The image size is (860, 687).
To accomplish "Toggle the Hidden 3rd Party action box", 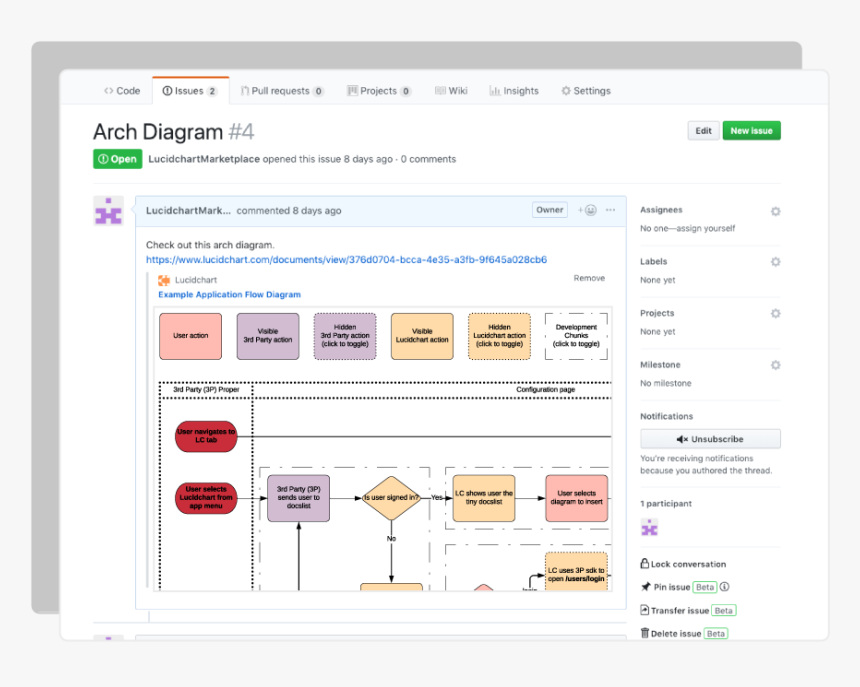I will pos(345,336).
